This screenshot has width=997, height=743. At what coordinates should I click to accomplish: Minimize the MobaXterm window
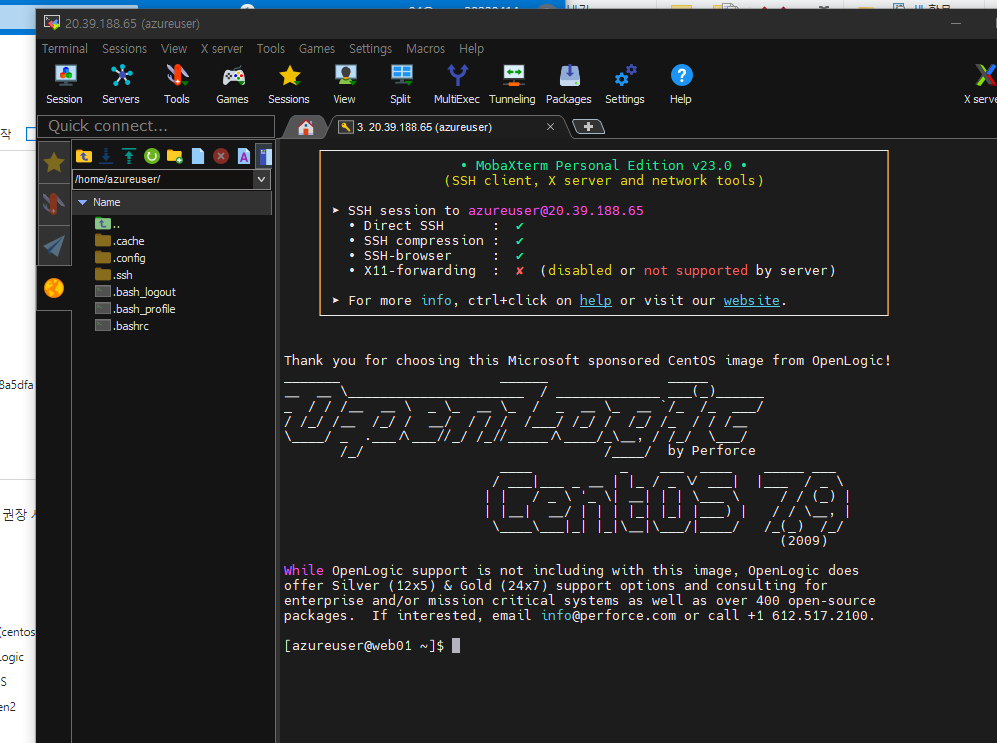[956, 24]
